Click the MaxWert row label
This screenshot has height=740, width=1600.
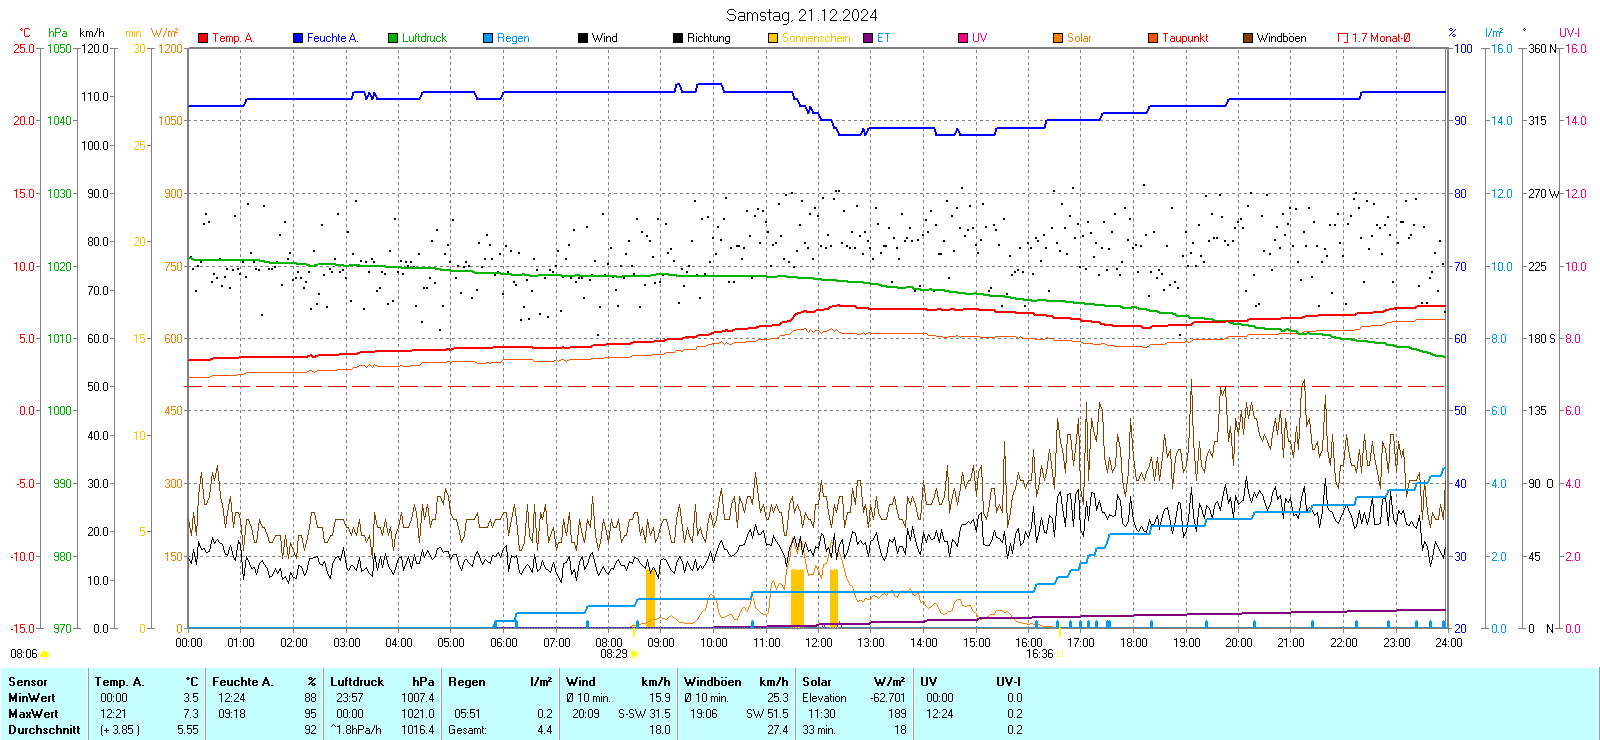pos(33,714)
